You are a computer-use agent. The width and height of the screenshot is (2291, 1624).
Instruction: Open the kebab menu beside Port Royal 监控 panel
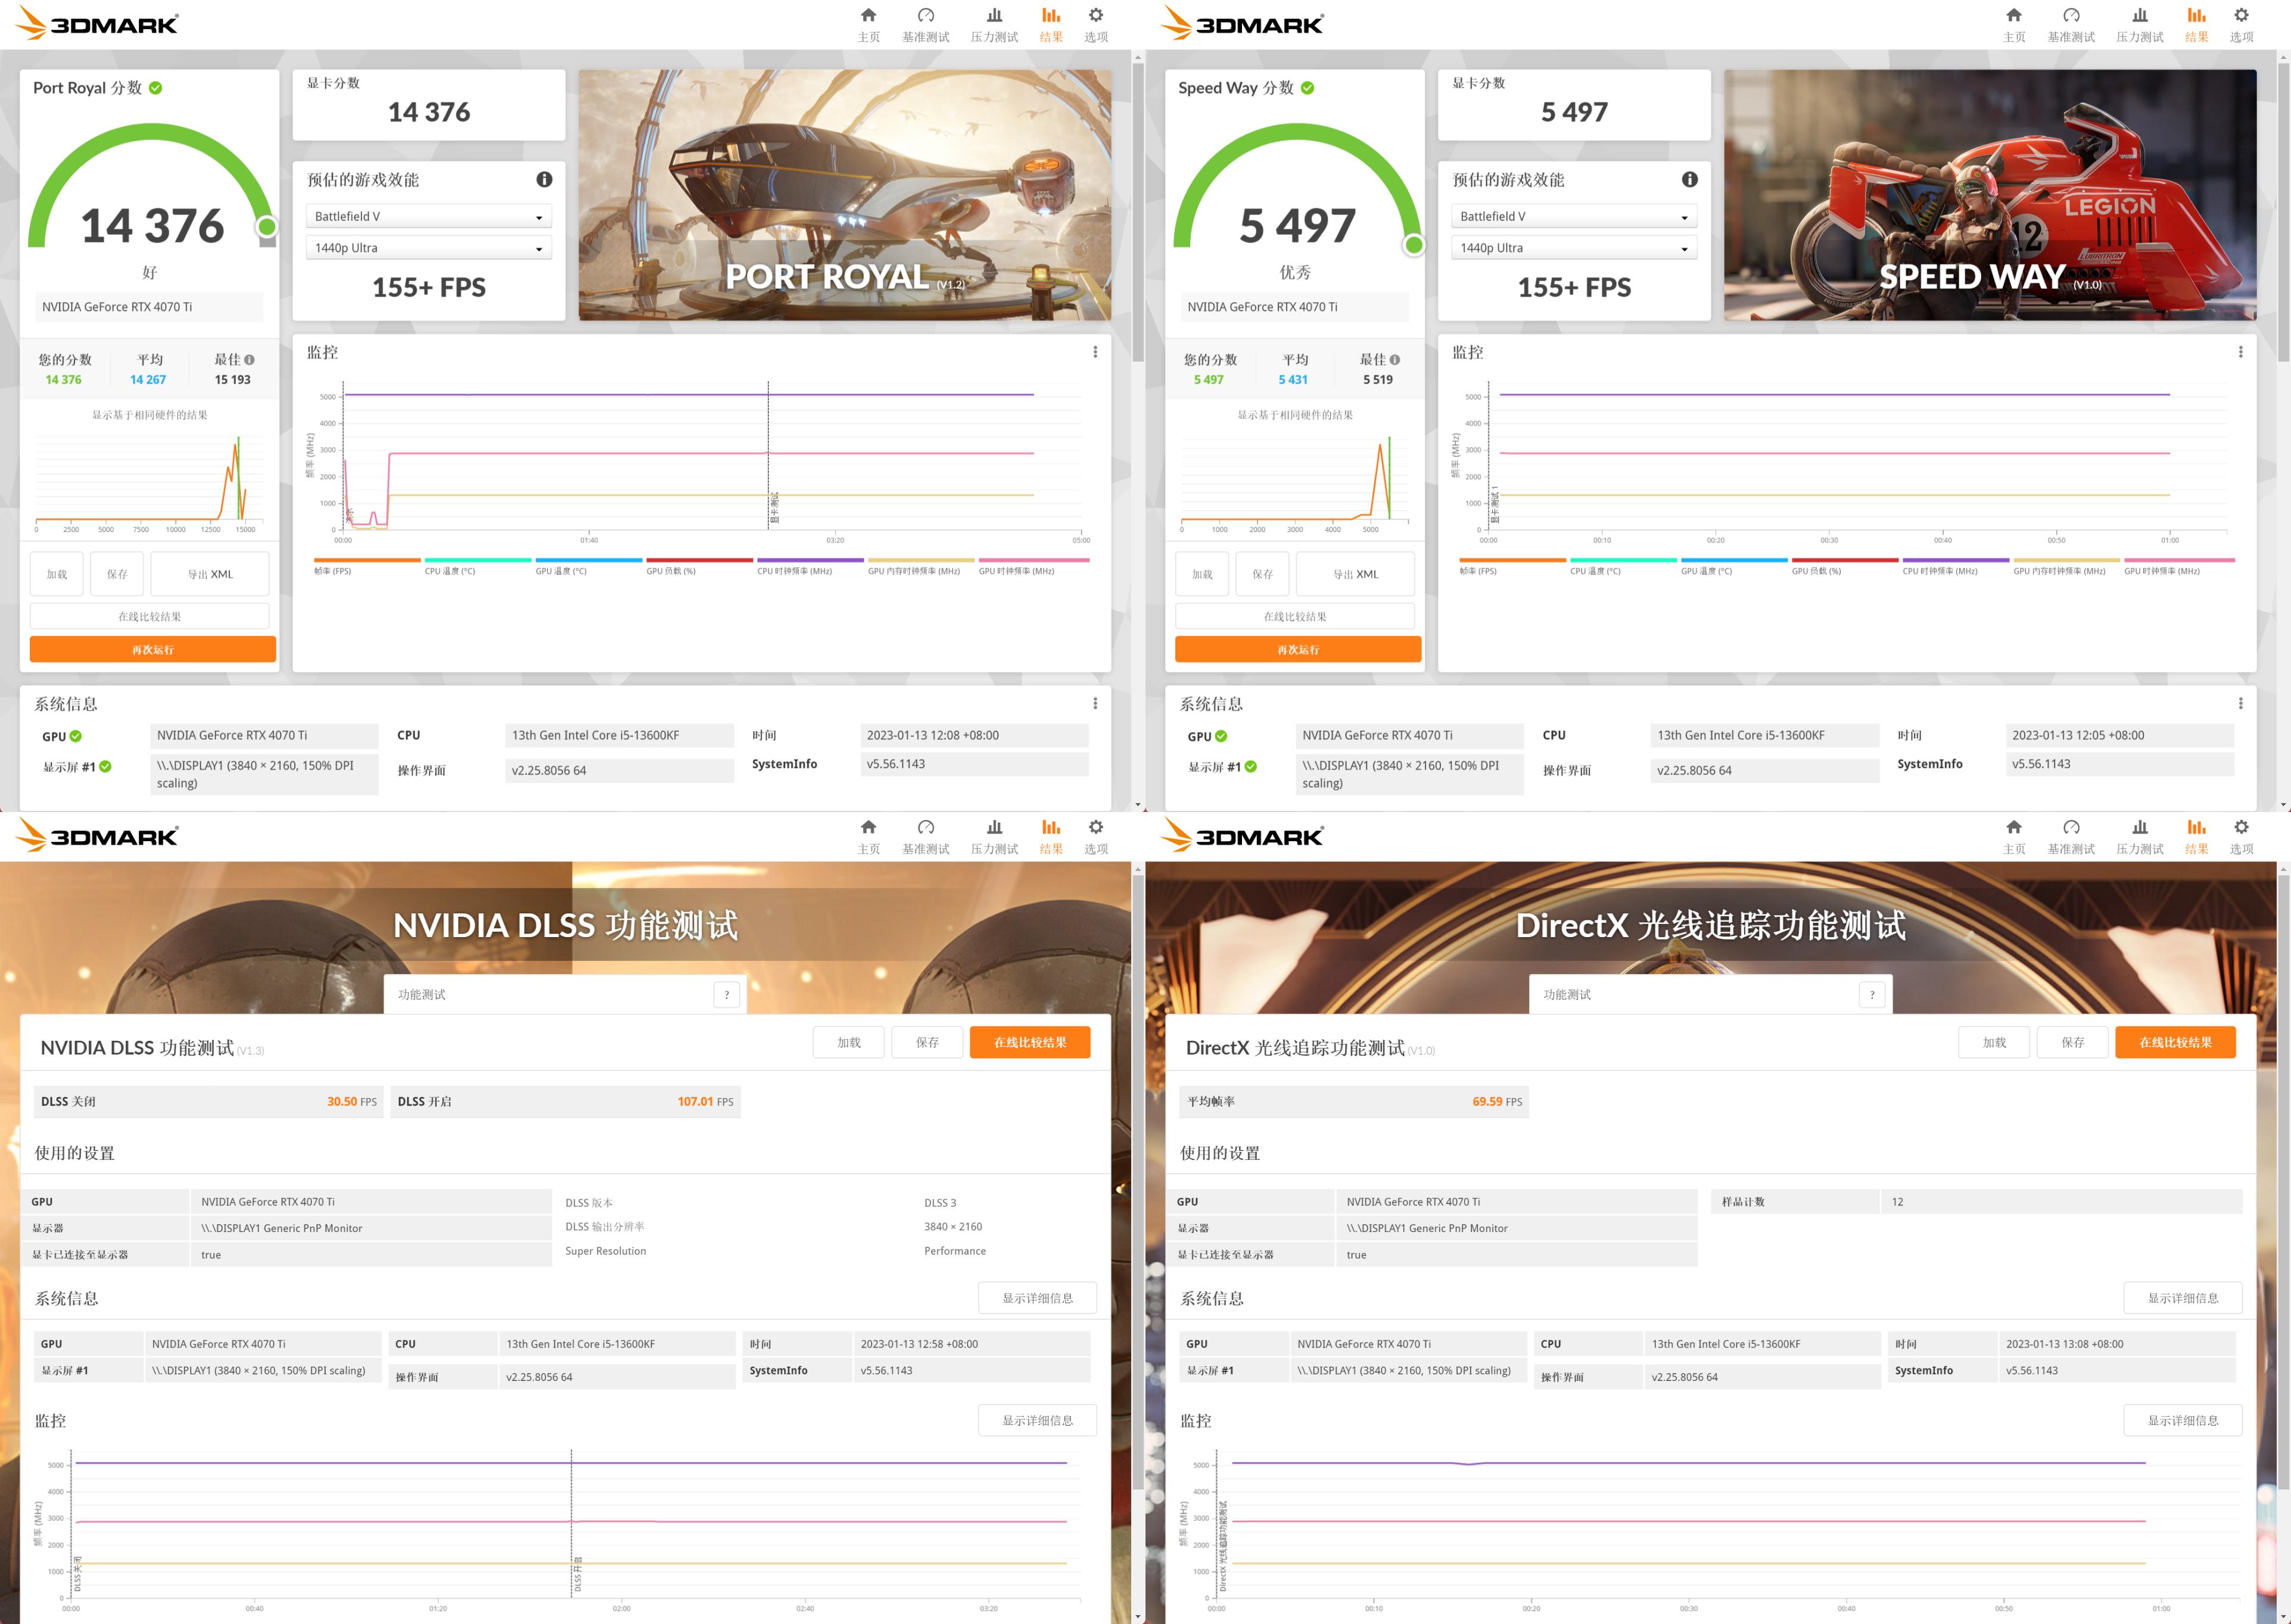(x=1095, y=352)
